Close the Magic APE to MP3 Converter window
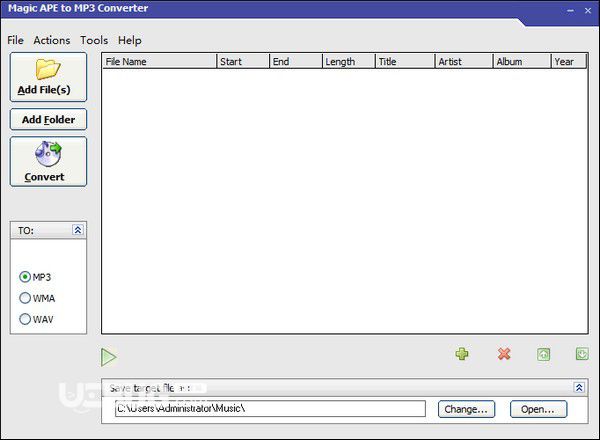600x440 pixels. point(588,11)
